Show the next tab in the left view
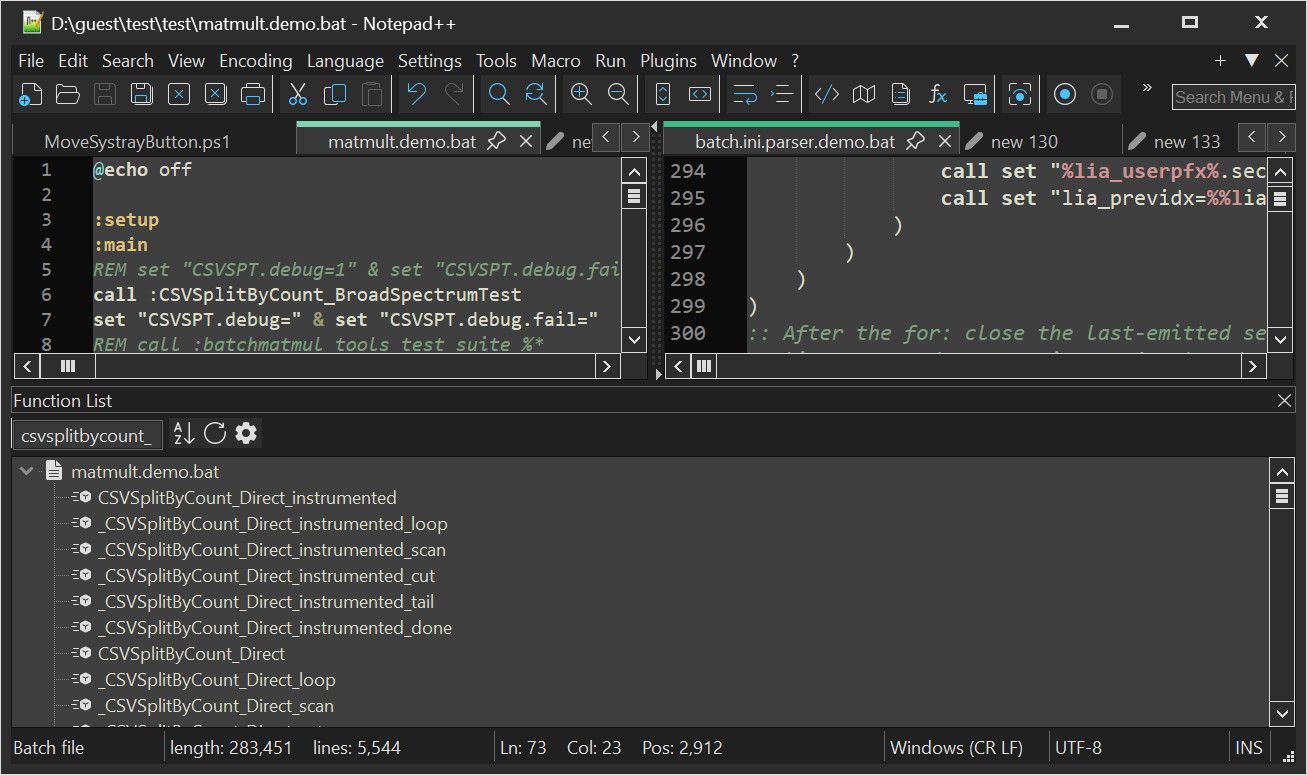The height and width of the screenshot is (775, 1307). (634, 136)
